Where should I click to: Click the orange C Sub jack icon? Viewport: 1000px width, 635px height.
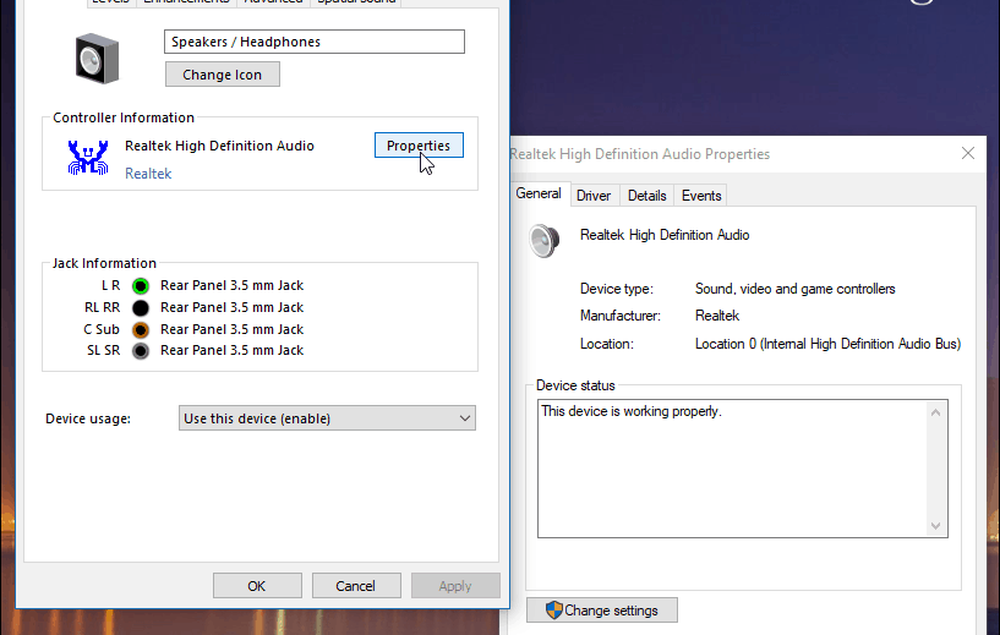(140, 329)
